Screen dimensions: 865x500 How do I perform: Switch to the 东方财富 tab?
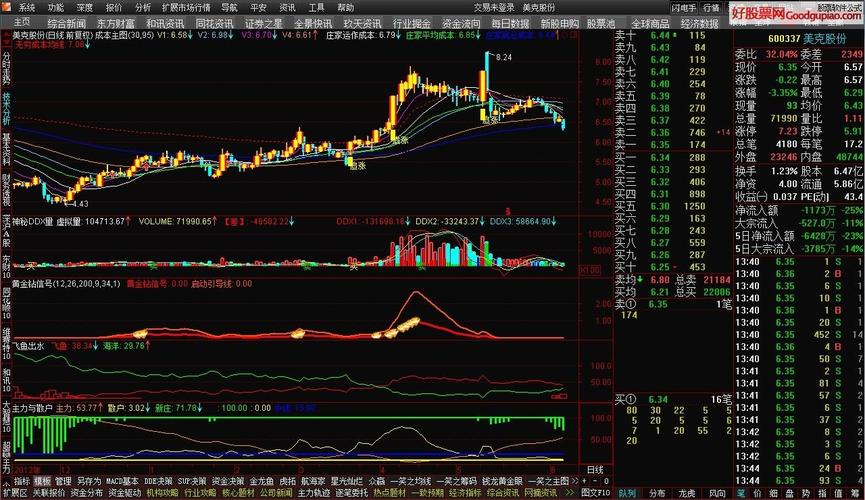116,23
